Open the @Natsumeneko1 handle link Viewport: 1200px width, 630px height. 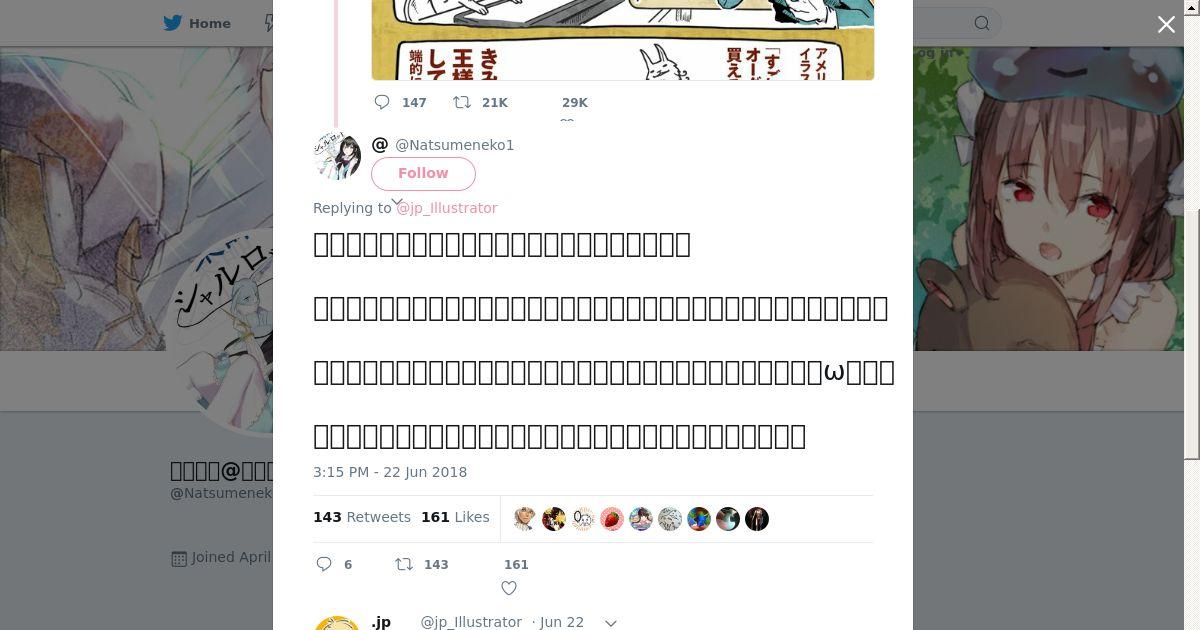point(455,145)
